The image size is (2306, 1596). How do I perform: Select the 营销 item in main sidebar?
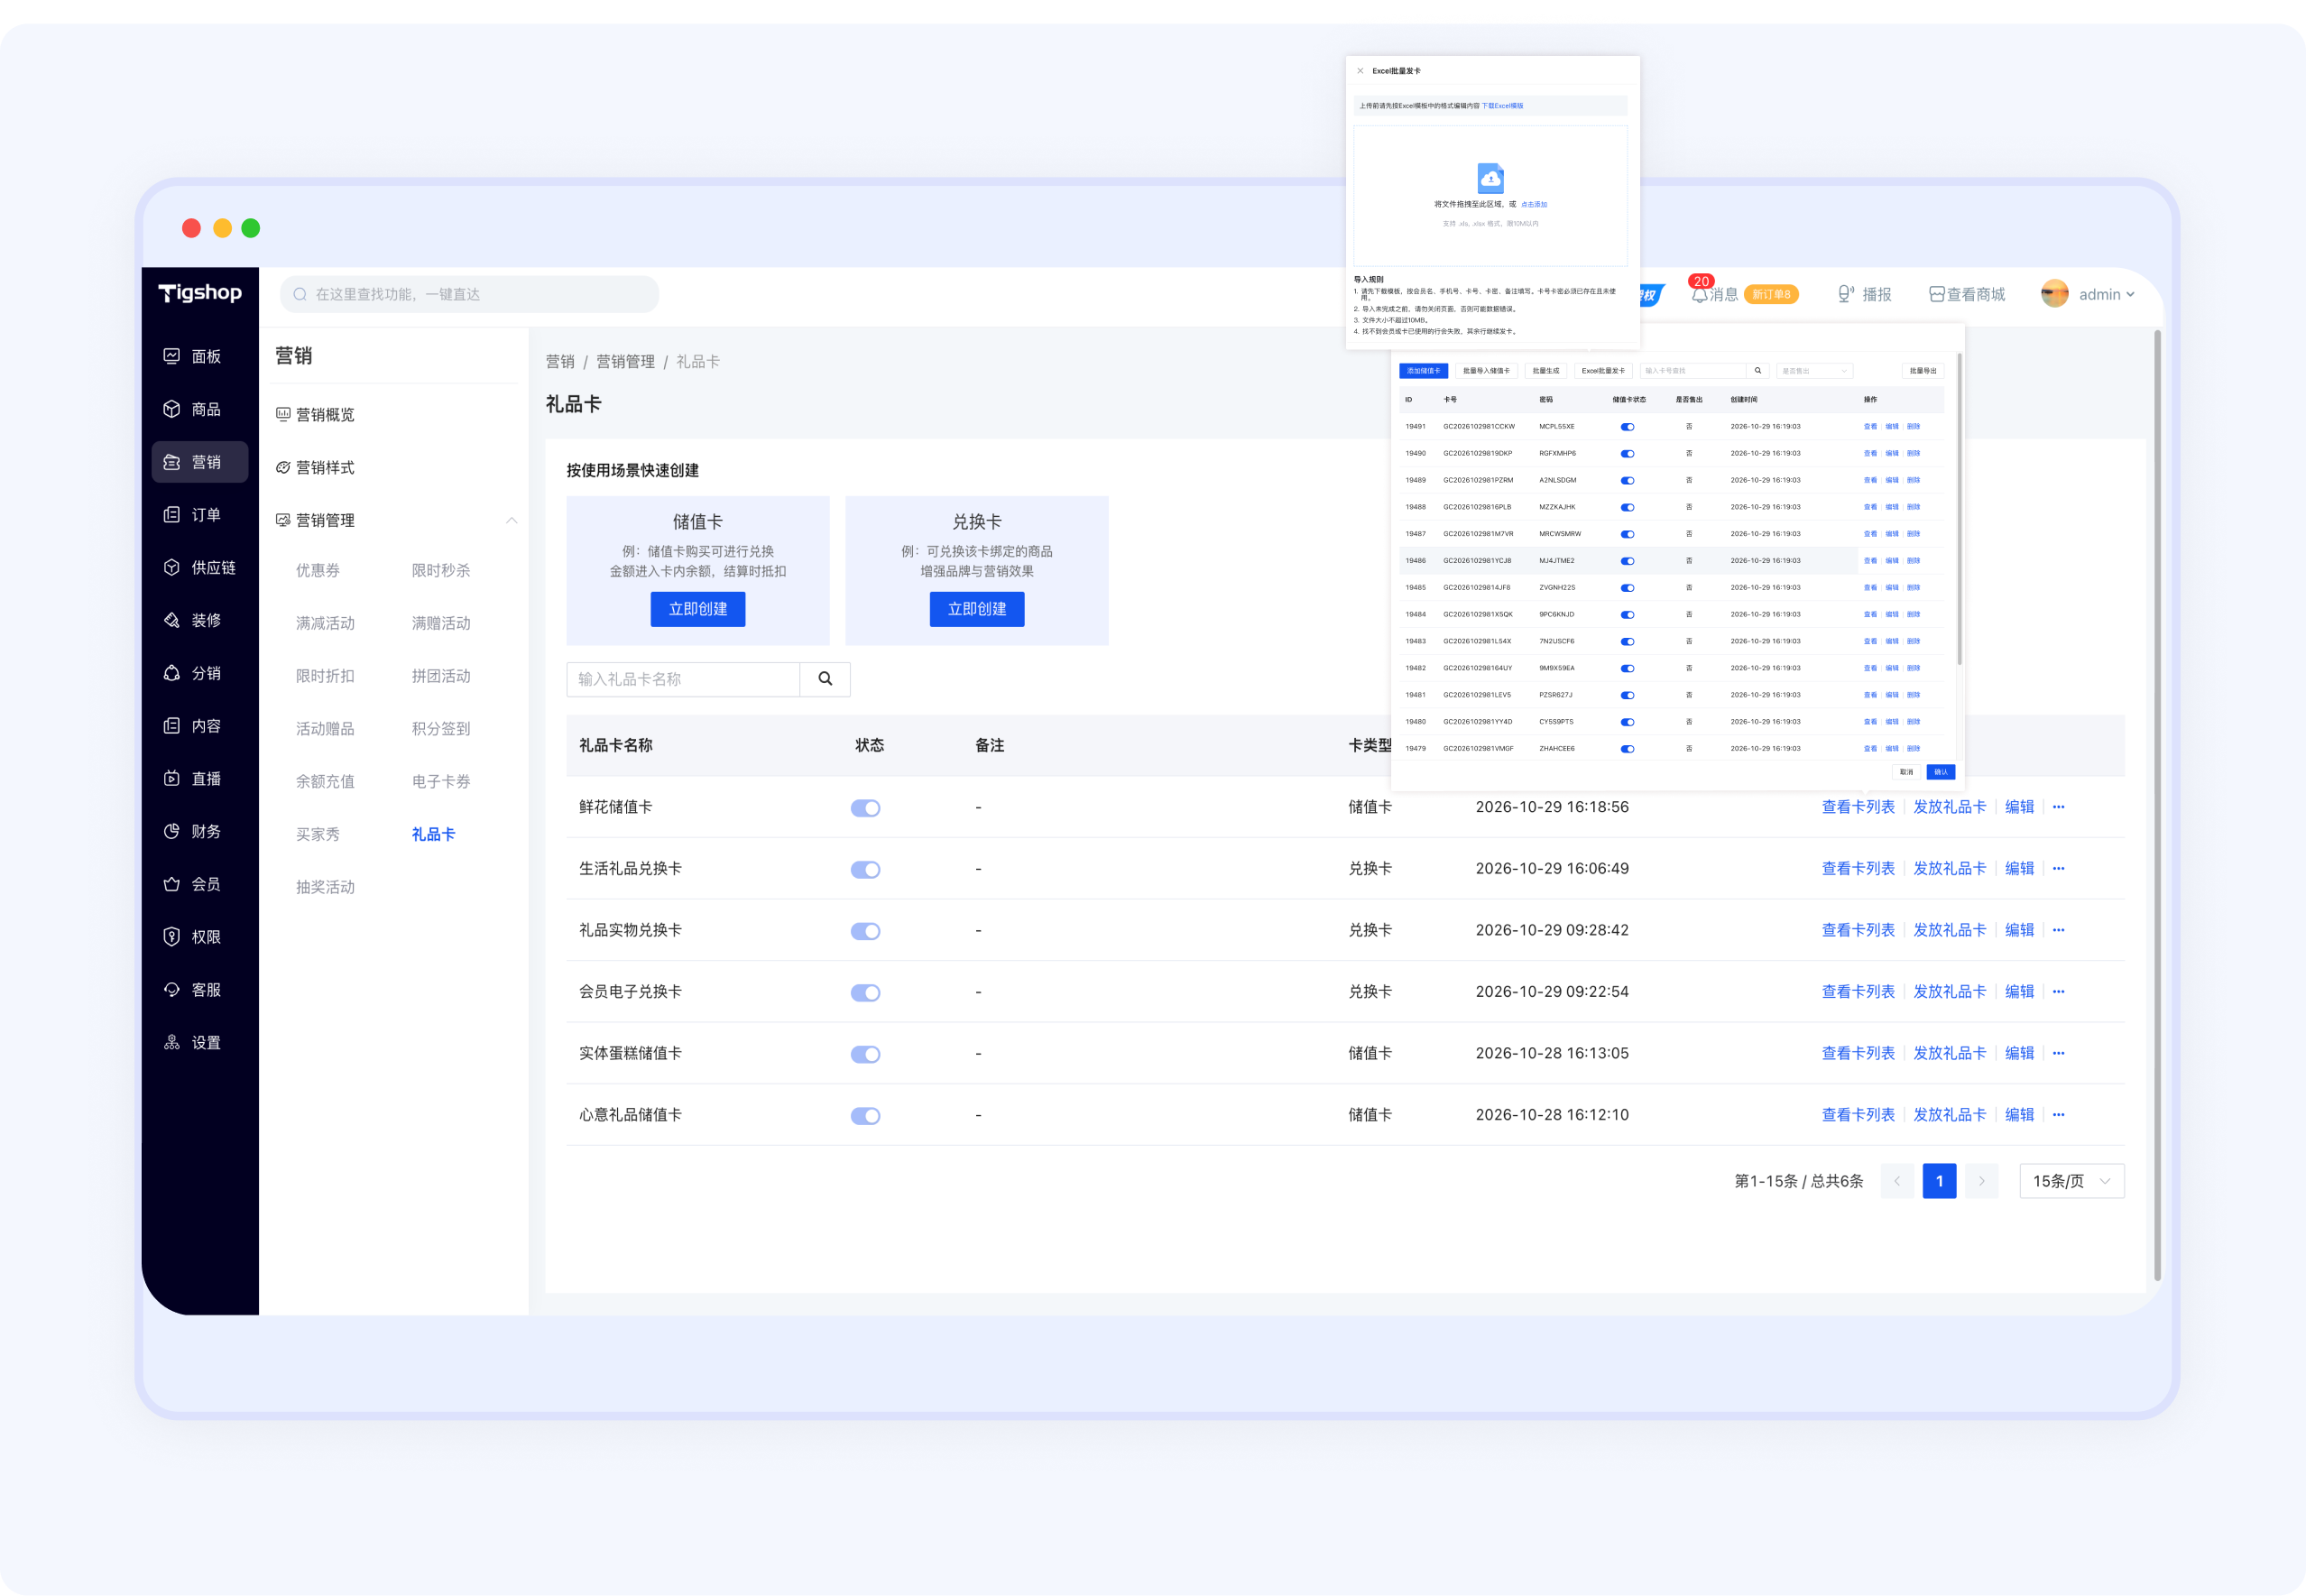click(200, 462)
